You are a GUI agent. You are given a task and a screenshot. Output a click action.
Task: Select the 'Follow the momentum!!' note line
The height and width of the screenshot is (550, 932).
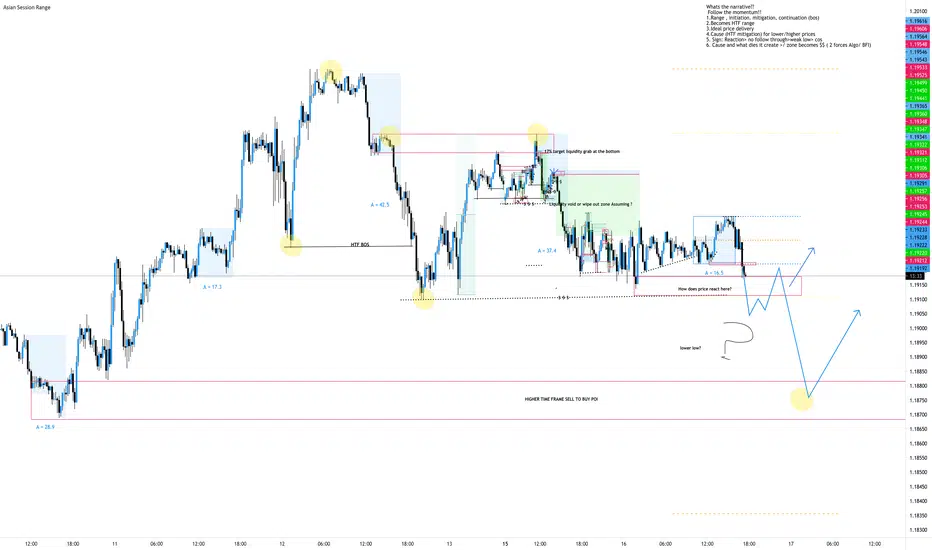pos(734,12)
